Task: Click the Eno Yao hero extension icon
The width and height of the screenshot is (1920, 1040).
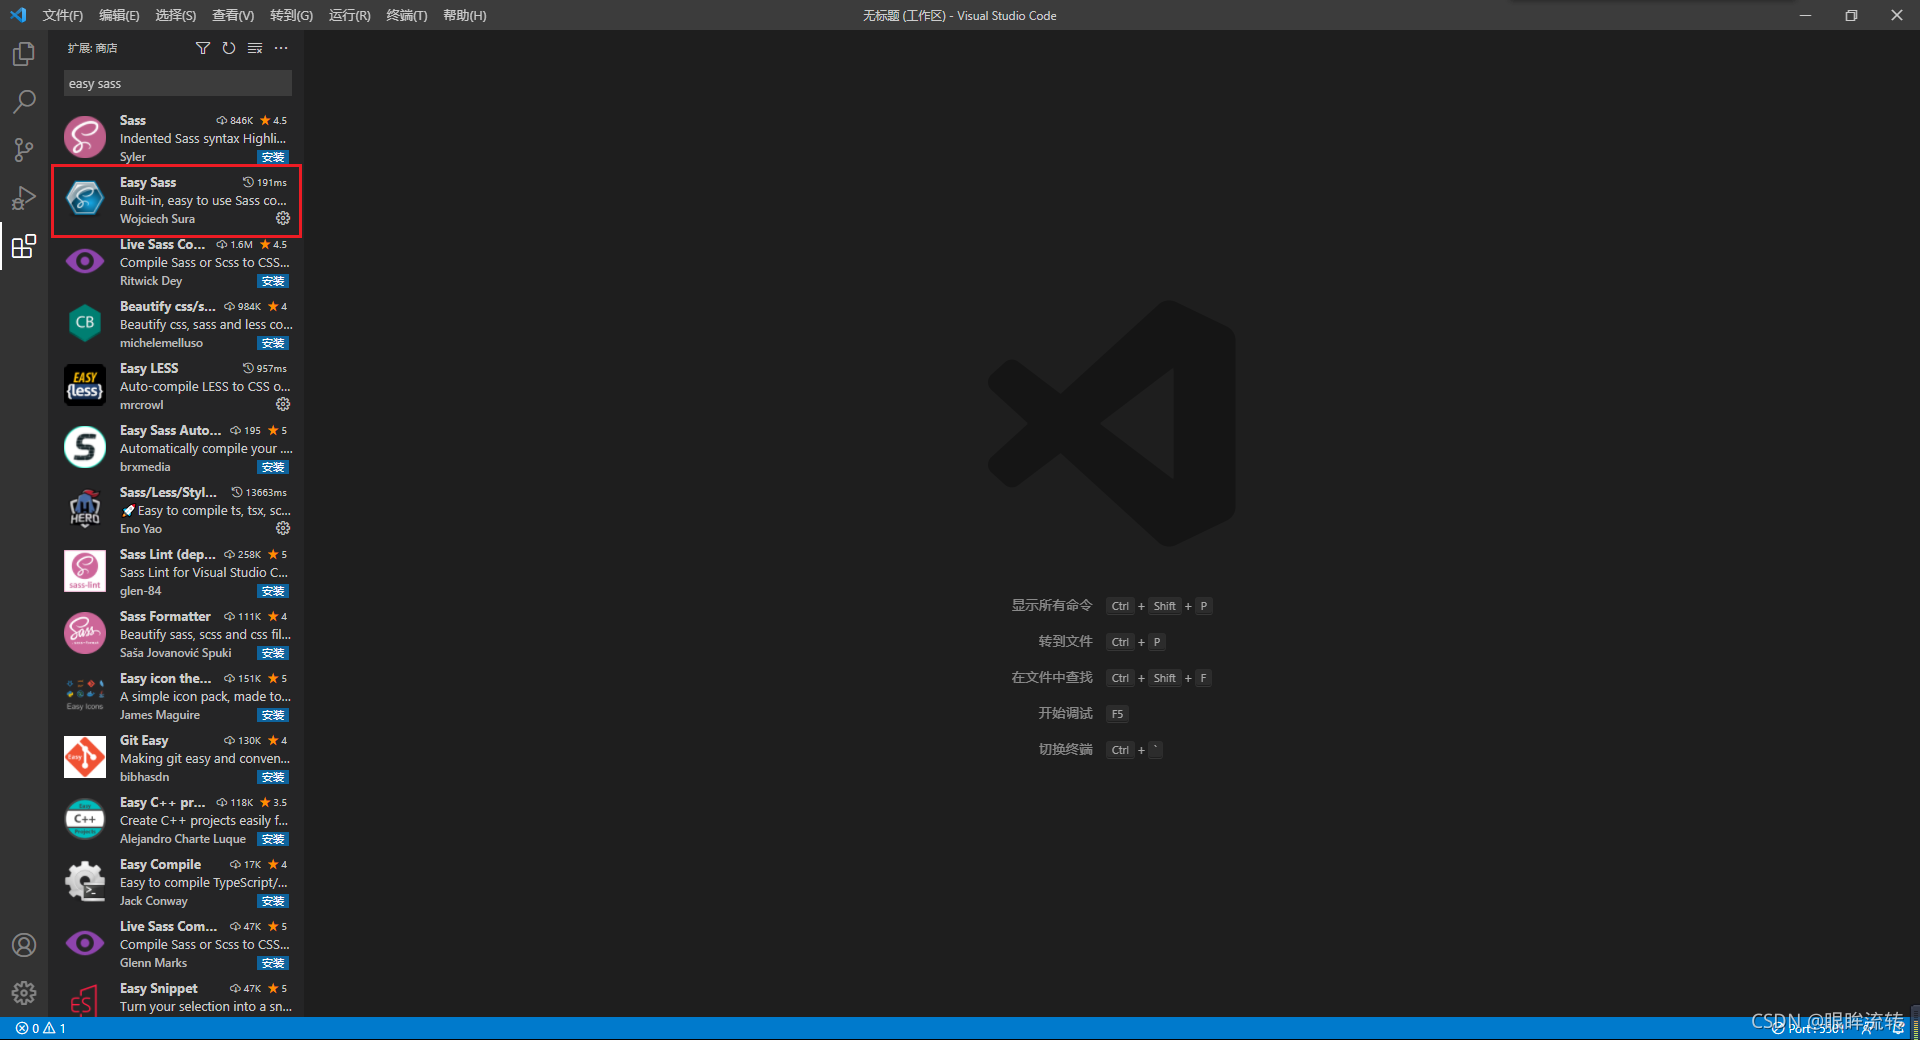Action: tap(85, 509)
